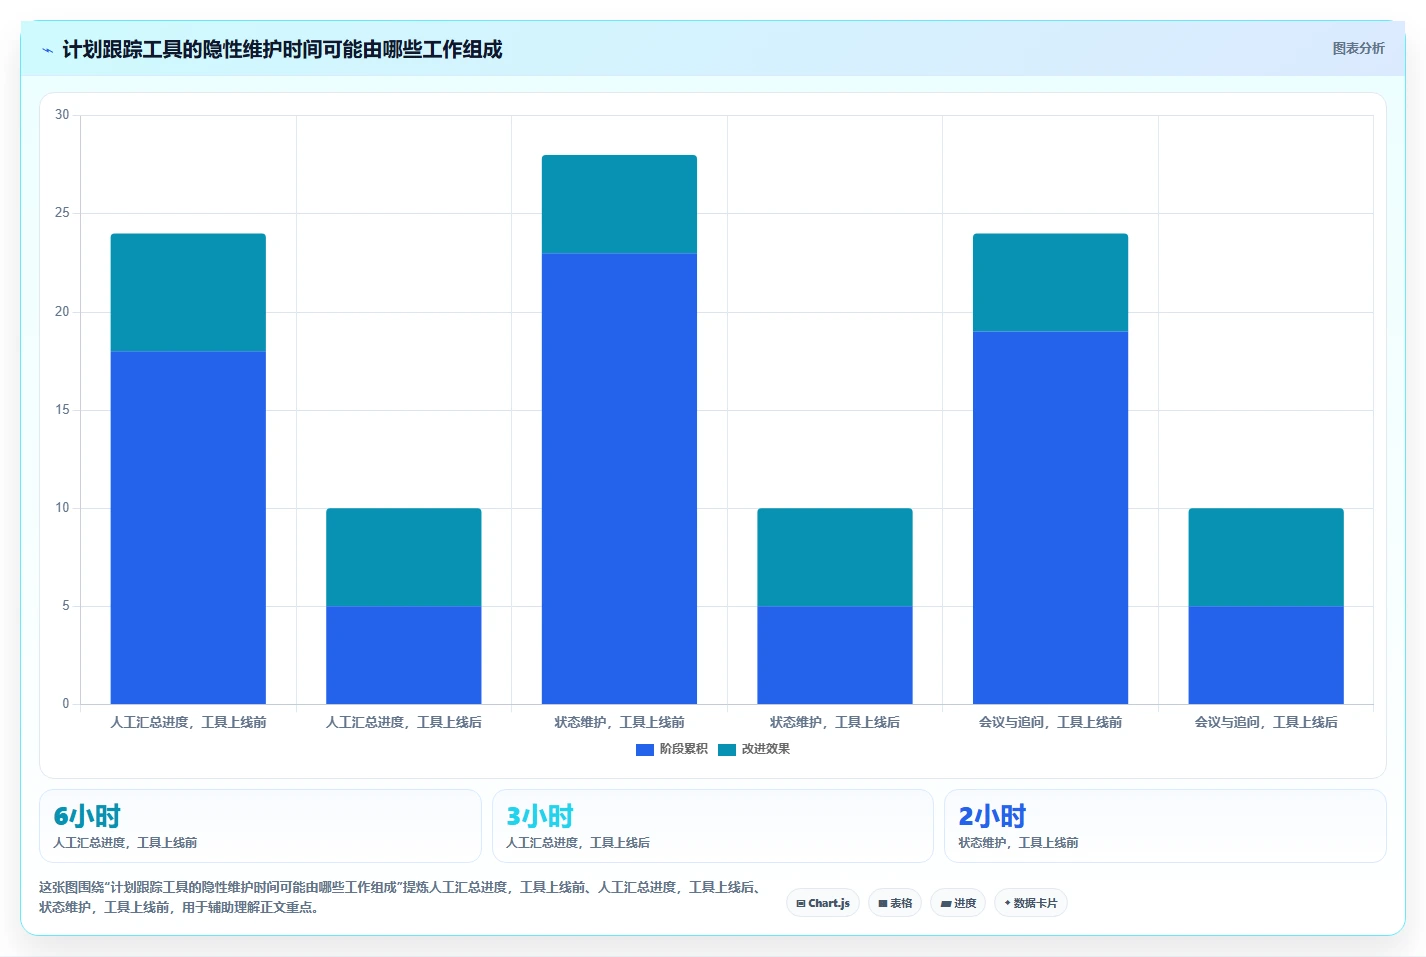
Task: Click x-axis label 人工汇总进度，工具上线后
Action: click(x=404, y=722)
